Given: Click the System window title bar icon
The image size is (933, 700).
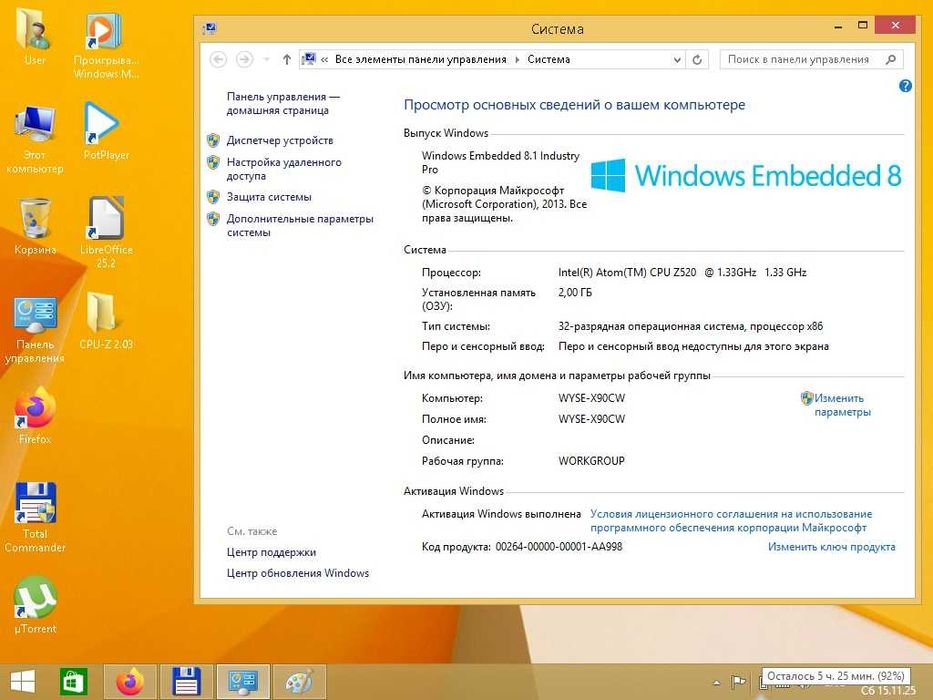Looking at the screenshot, I should tap(209, 28).
